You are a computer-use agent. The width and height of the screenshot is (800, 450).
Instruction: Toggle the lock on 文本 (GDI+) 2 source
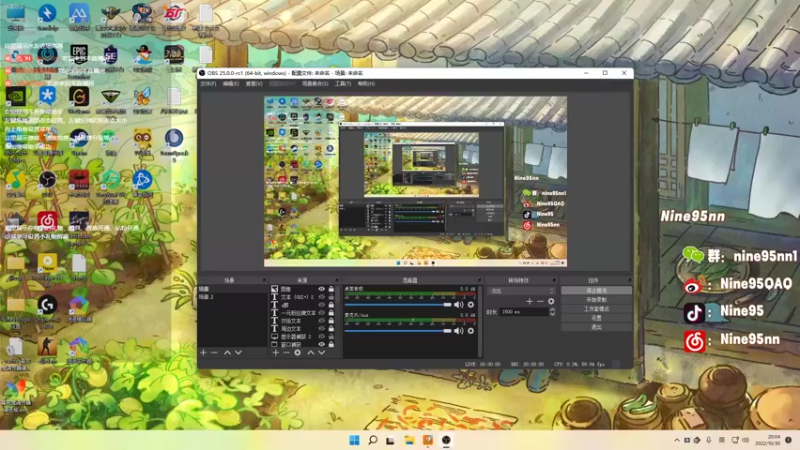331,297
